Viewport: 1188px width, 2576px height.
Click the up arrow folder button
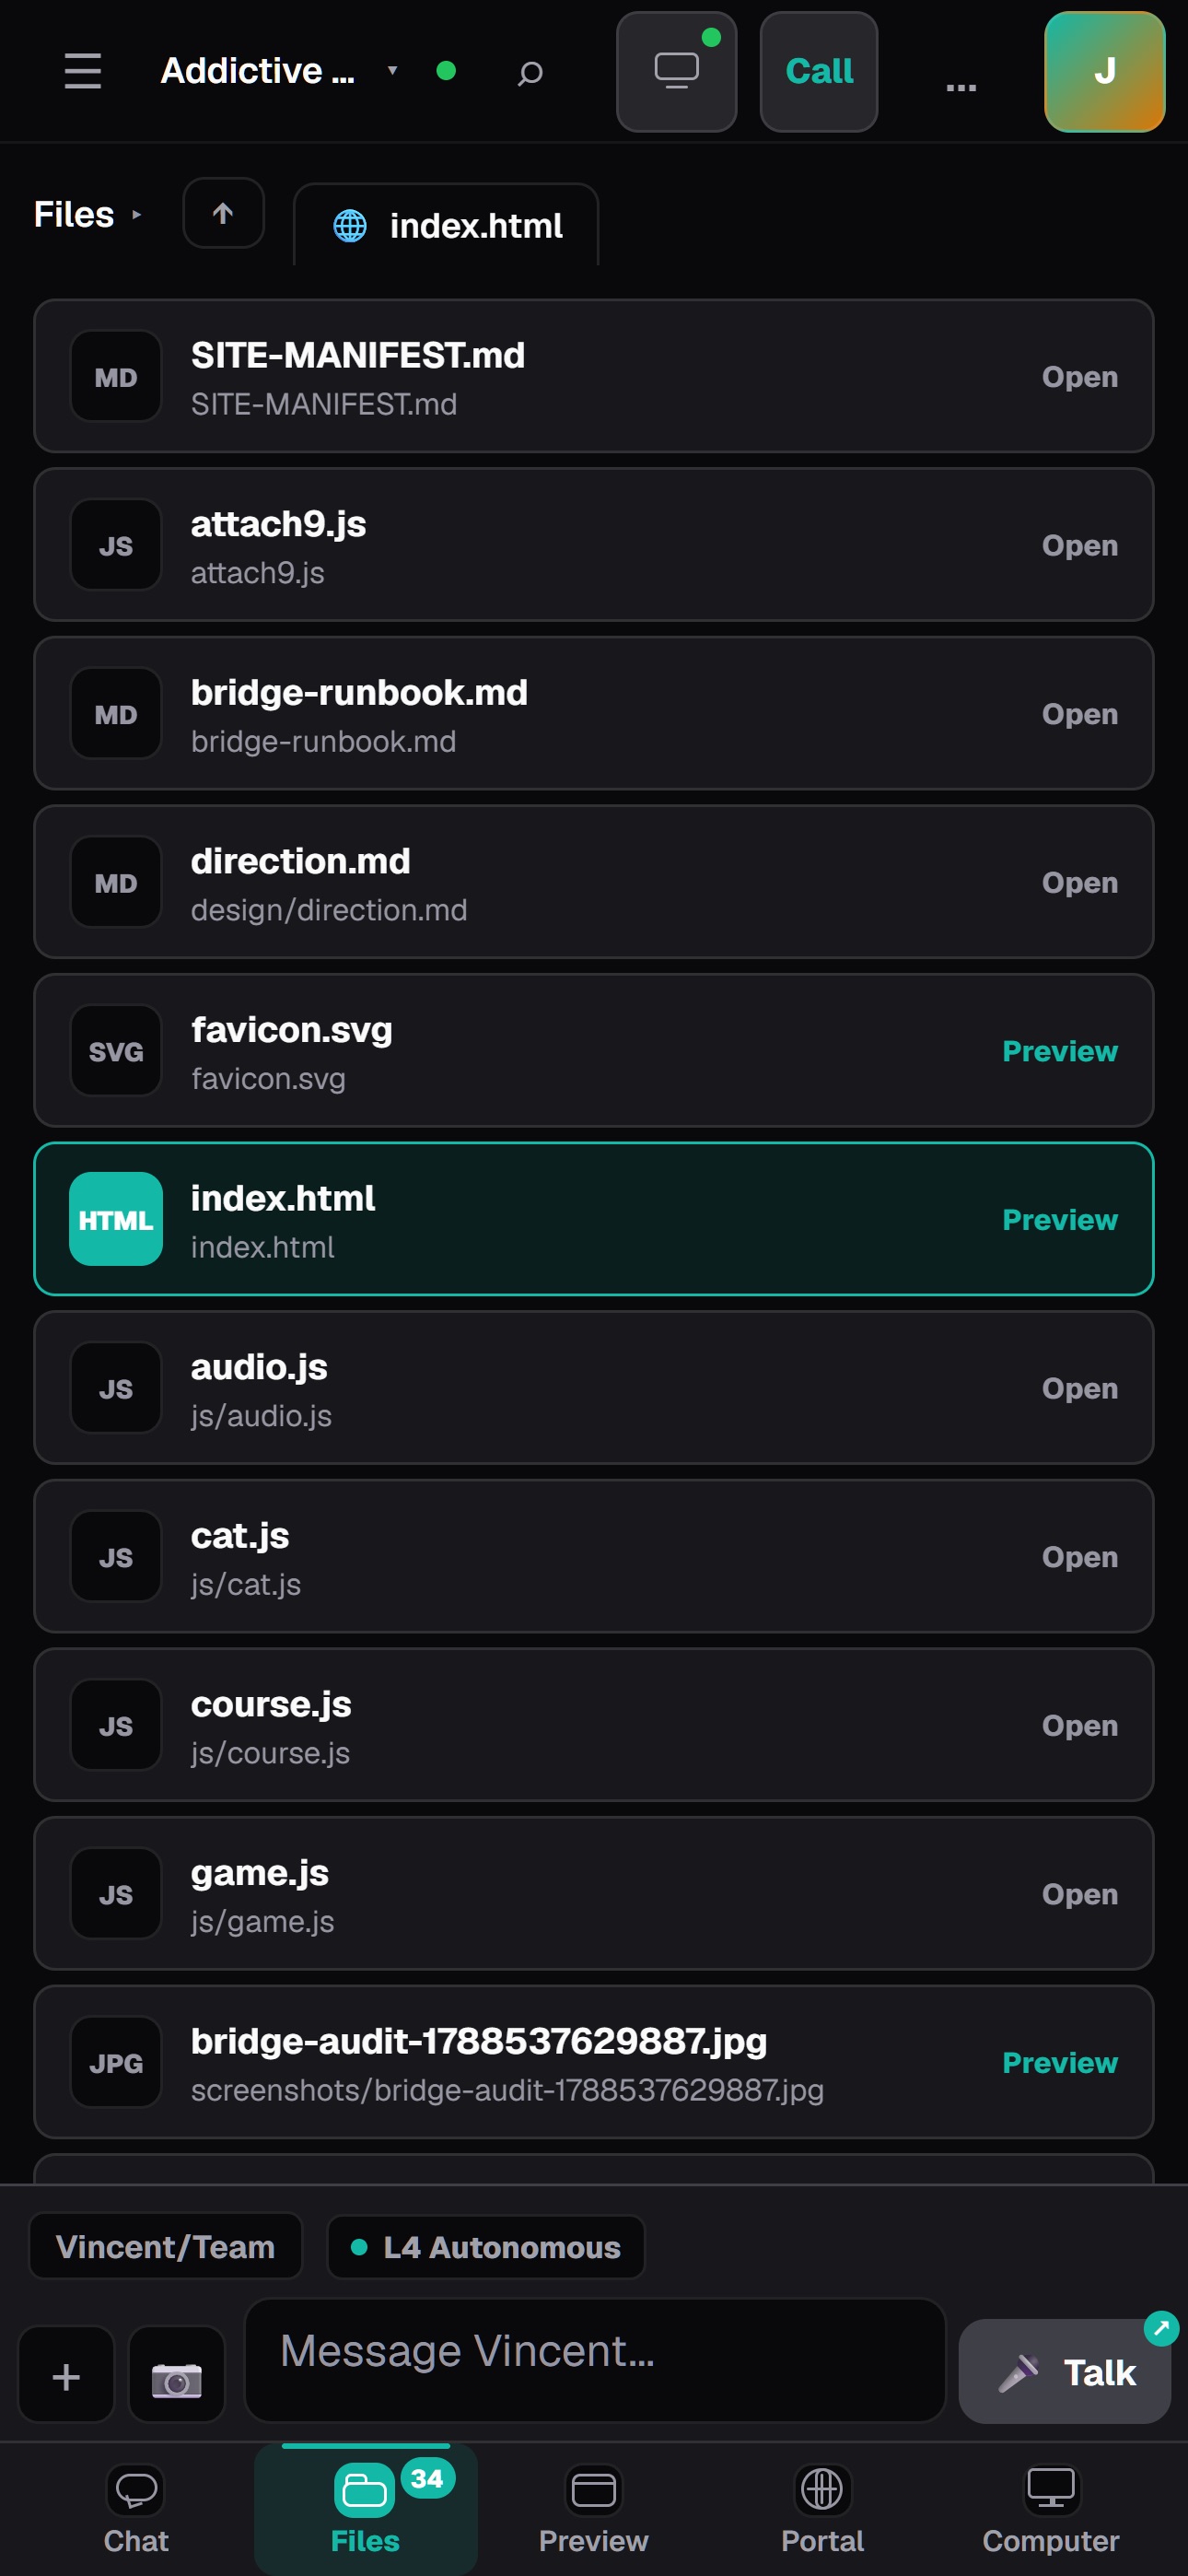tap(223, 213)
